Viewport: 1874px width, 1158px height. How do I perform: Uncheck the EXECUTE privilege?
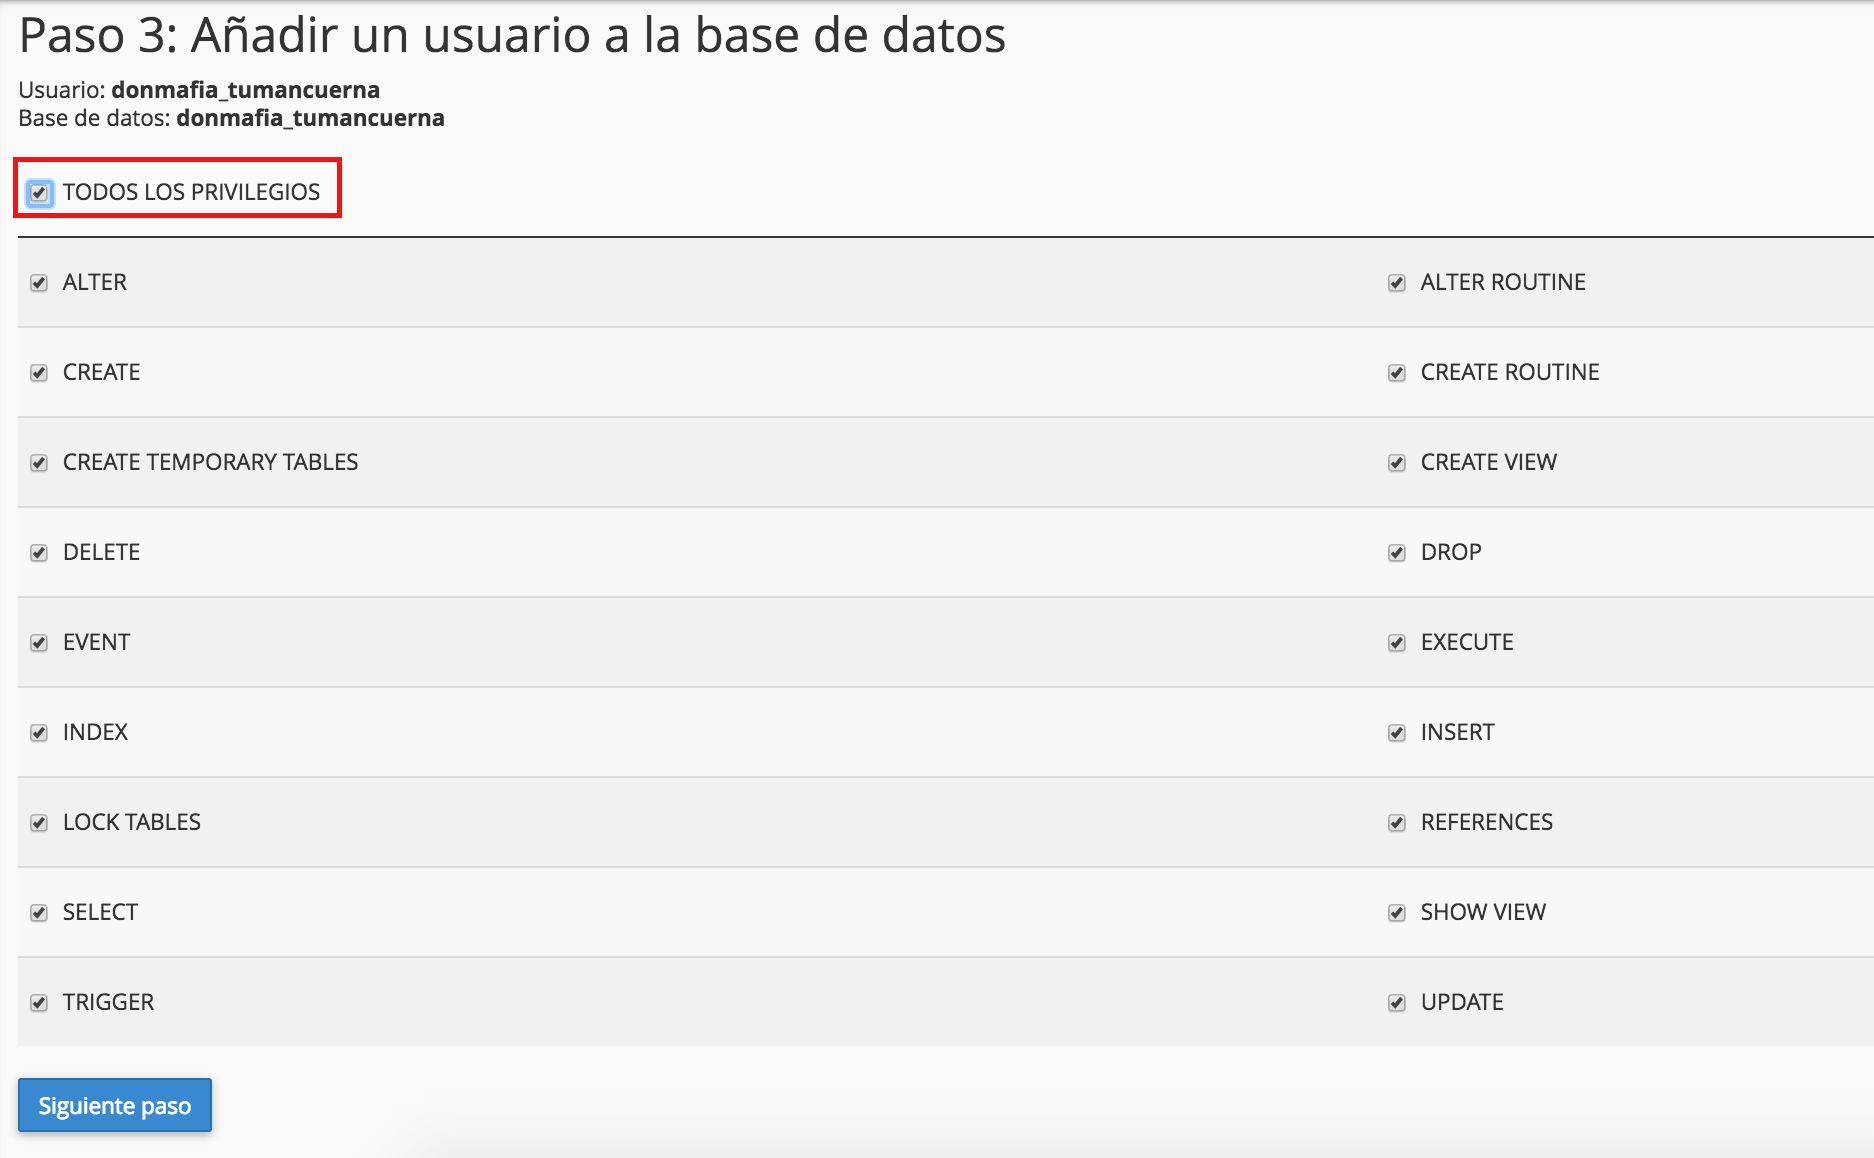point(1397,643)
